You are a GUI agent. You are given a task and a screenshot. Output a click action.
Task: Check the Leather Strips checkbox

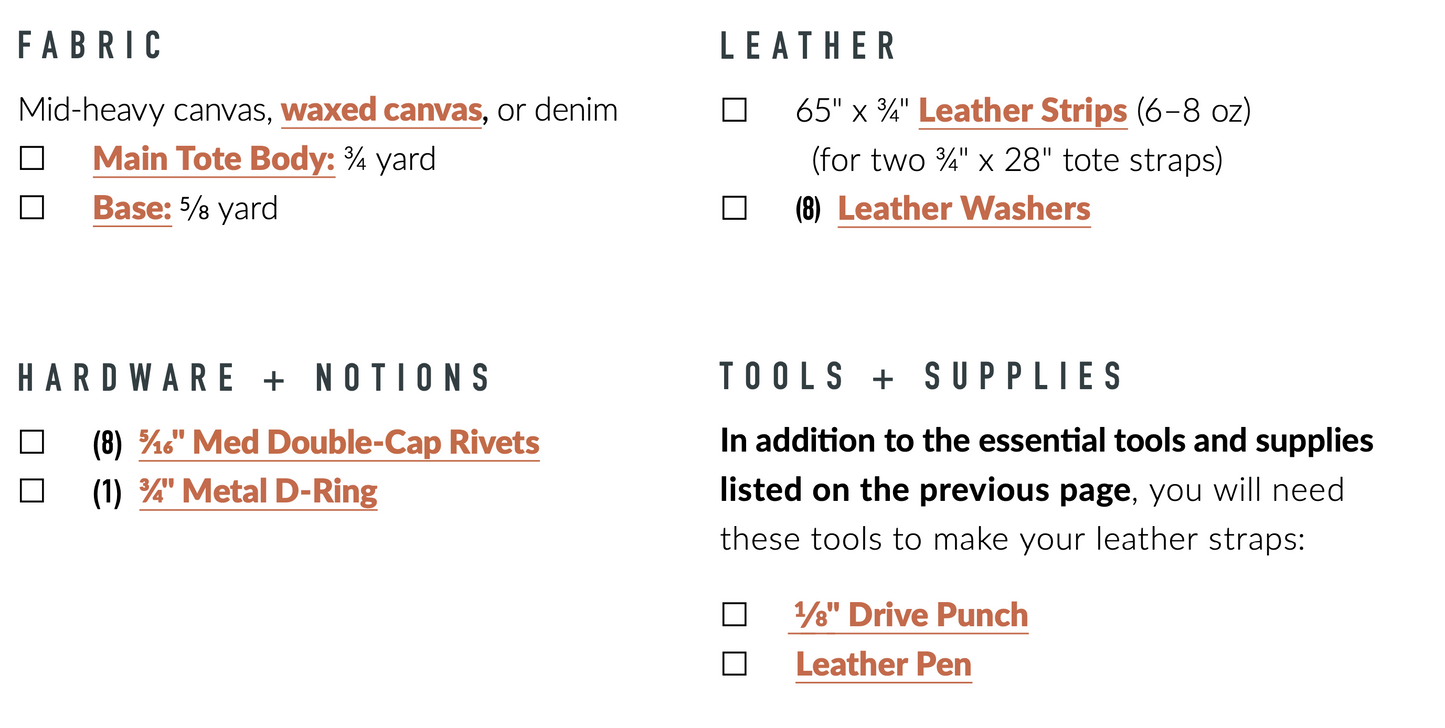[734, 110]
